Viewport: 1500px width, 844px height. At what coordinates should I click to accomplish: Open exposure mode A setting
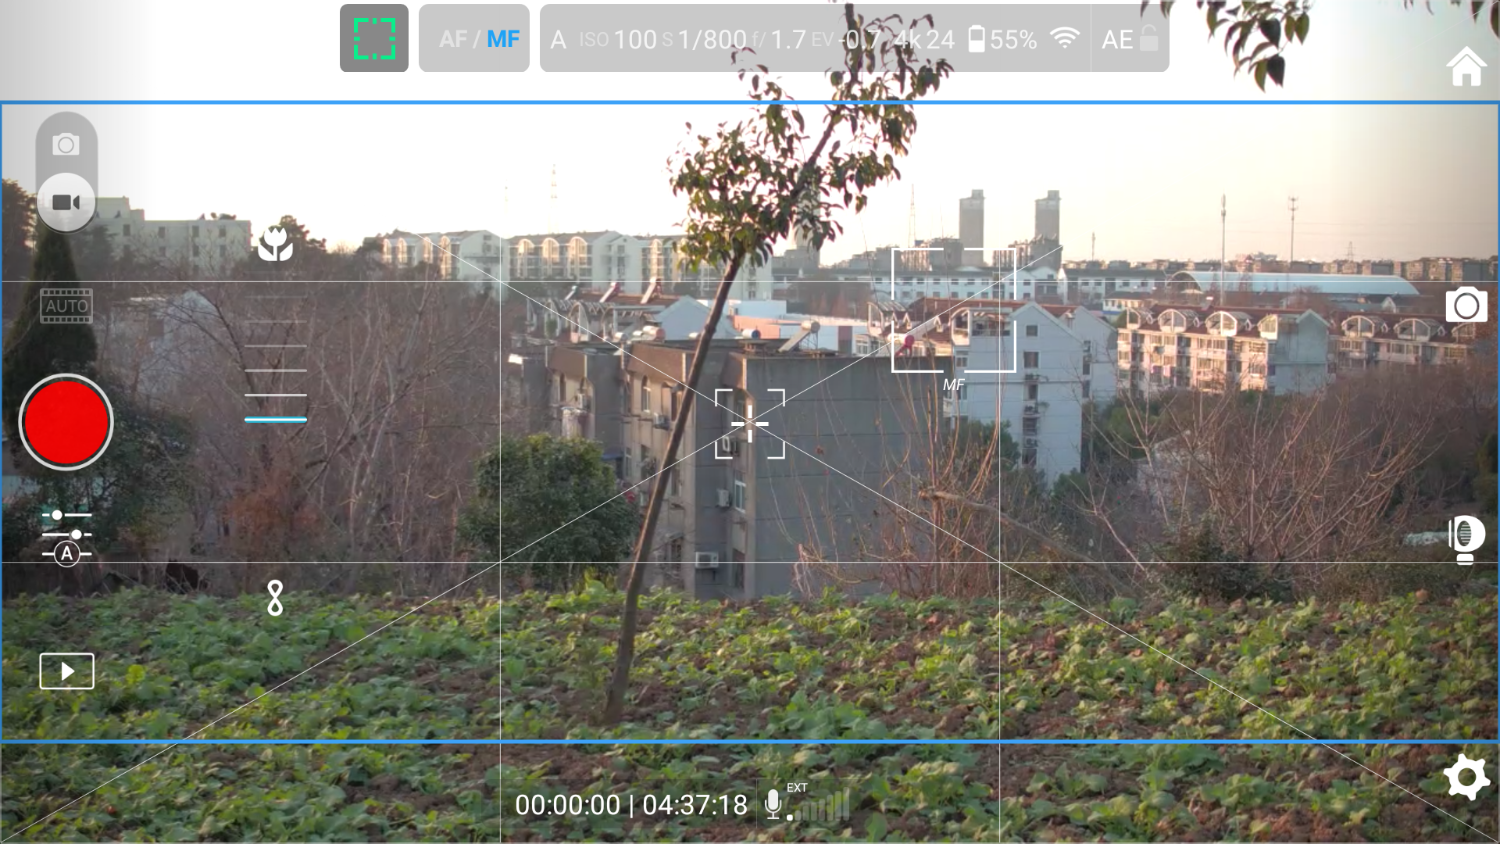(x=558, y=40)
